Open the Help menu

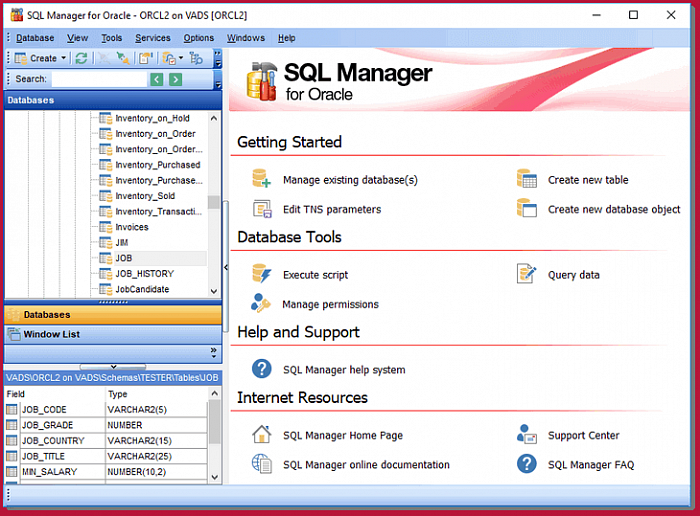(287, 38)
